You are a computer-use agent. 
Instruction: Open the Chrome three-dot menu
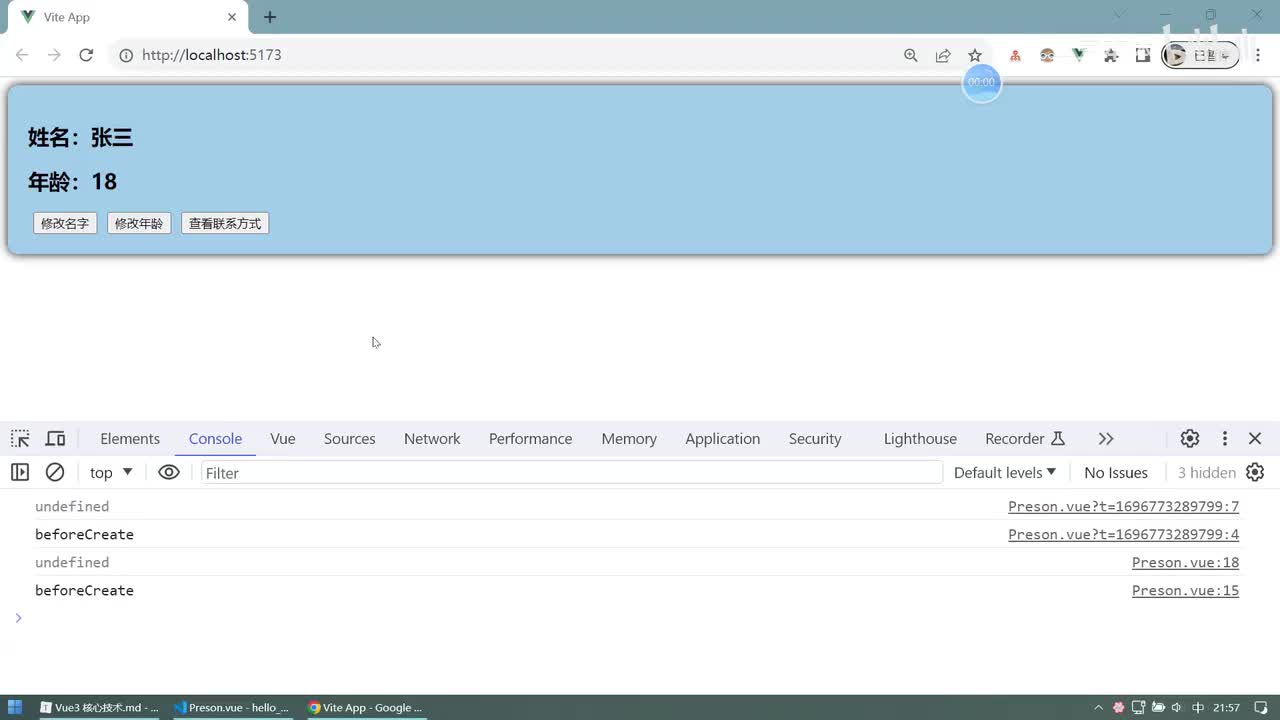[1259, 55]
